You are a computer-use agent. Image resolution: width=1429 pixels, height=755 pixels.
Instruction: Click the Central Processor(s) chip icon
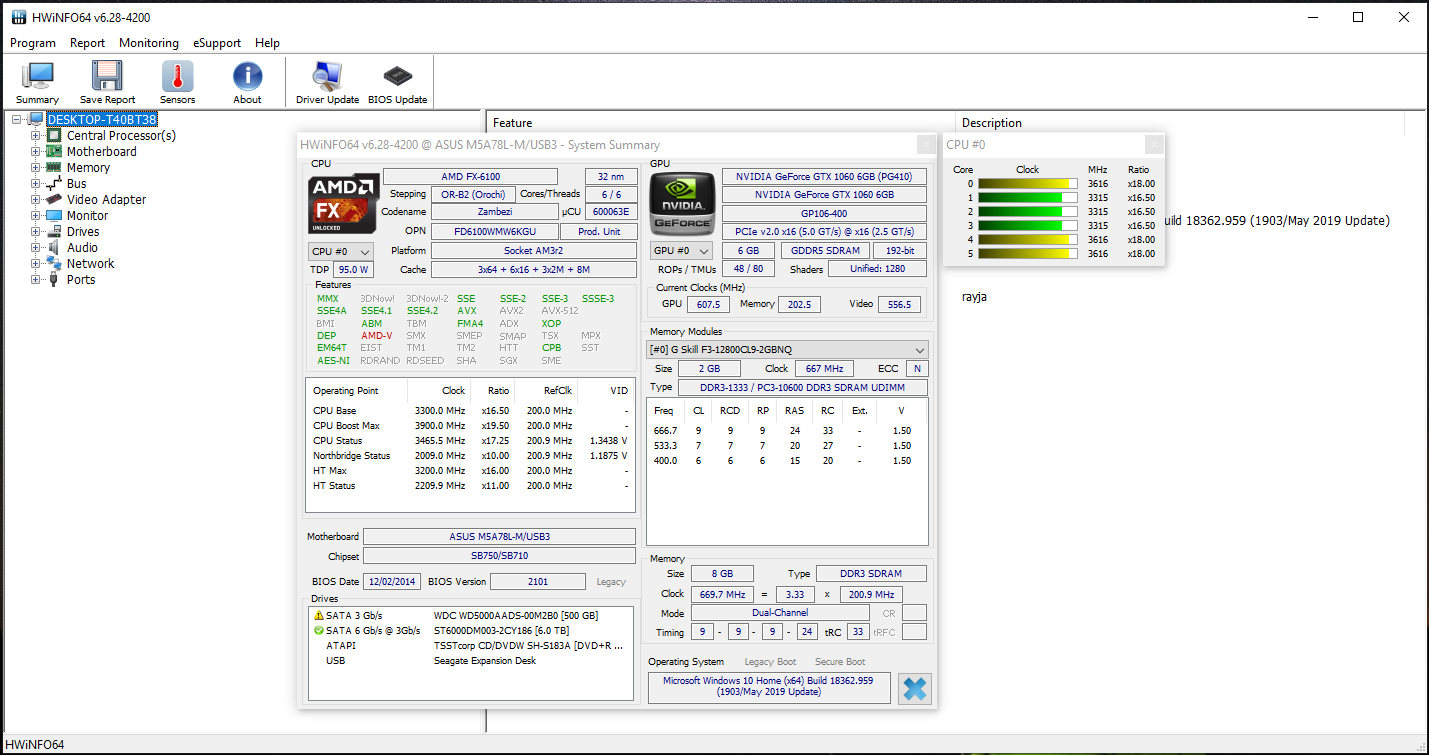click(54, 136)
